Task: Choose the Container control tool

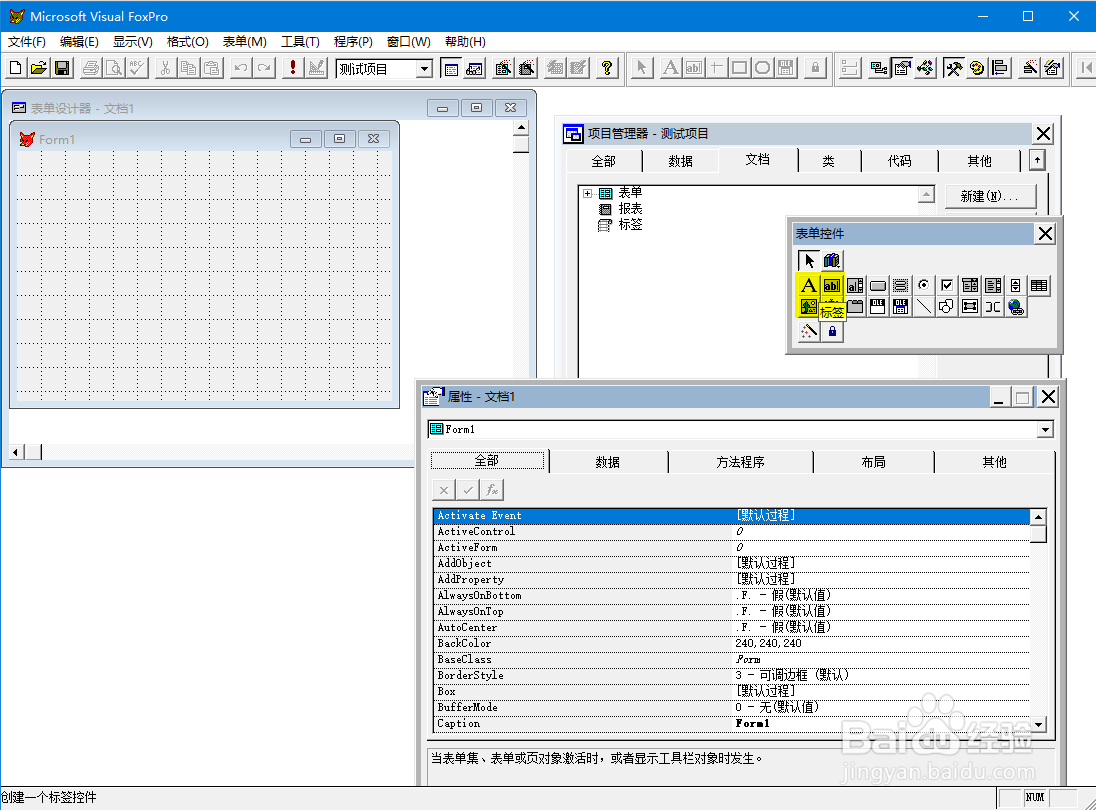Action: (969, 308)
